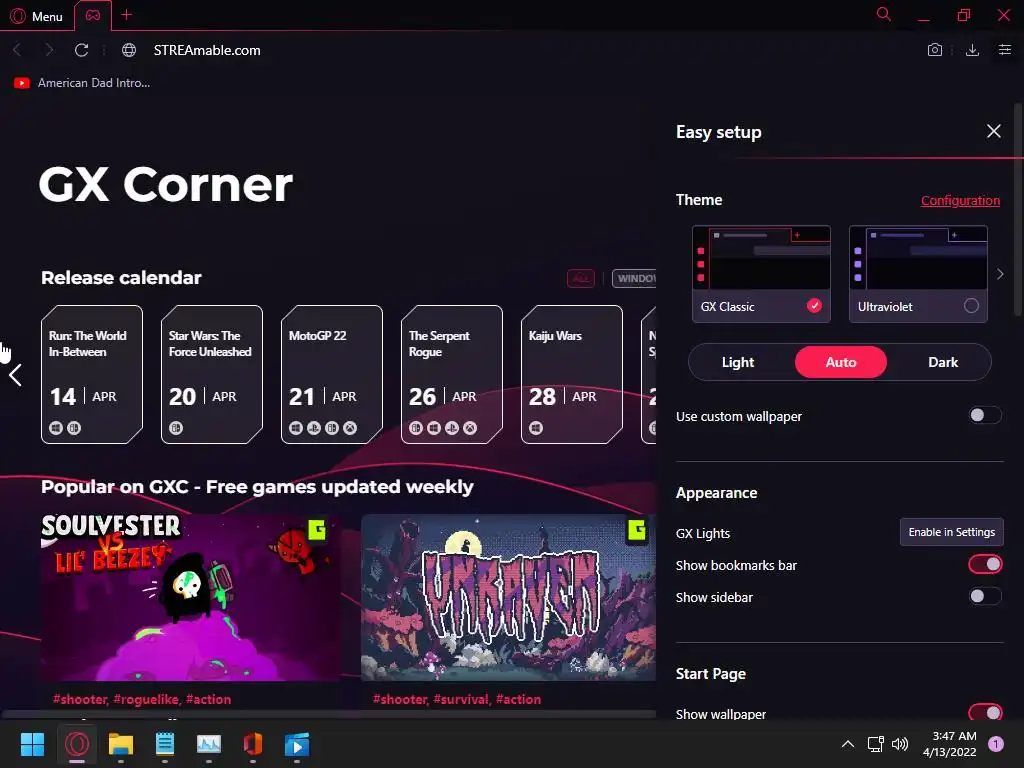Viewport: 1024px width, 768px height.
Task: Open a new tab with plus icon
Action: tap(127, 14)
